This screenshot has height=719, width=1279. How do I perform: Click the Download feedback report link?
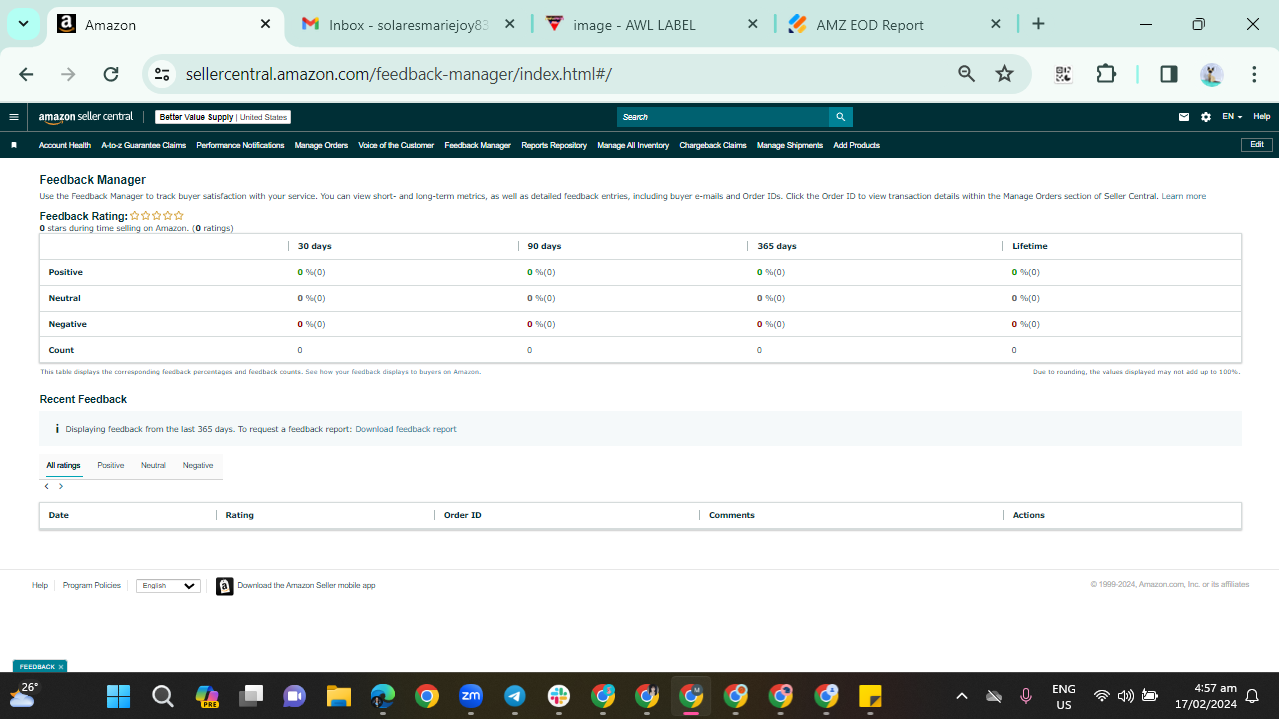click(x=406, y=429)
